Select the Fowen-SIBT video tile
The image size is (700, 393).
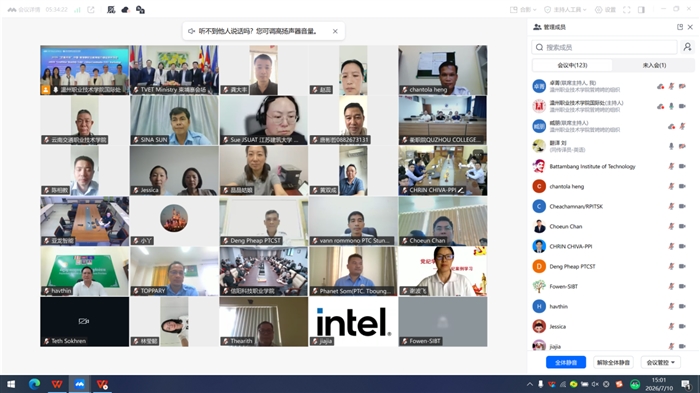pyautogui.click(x=442, y=322)
